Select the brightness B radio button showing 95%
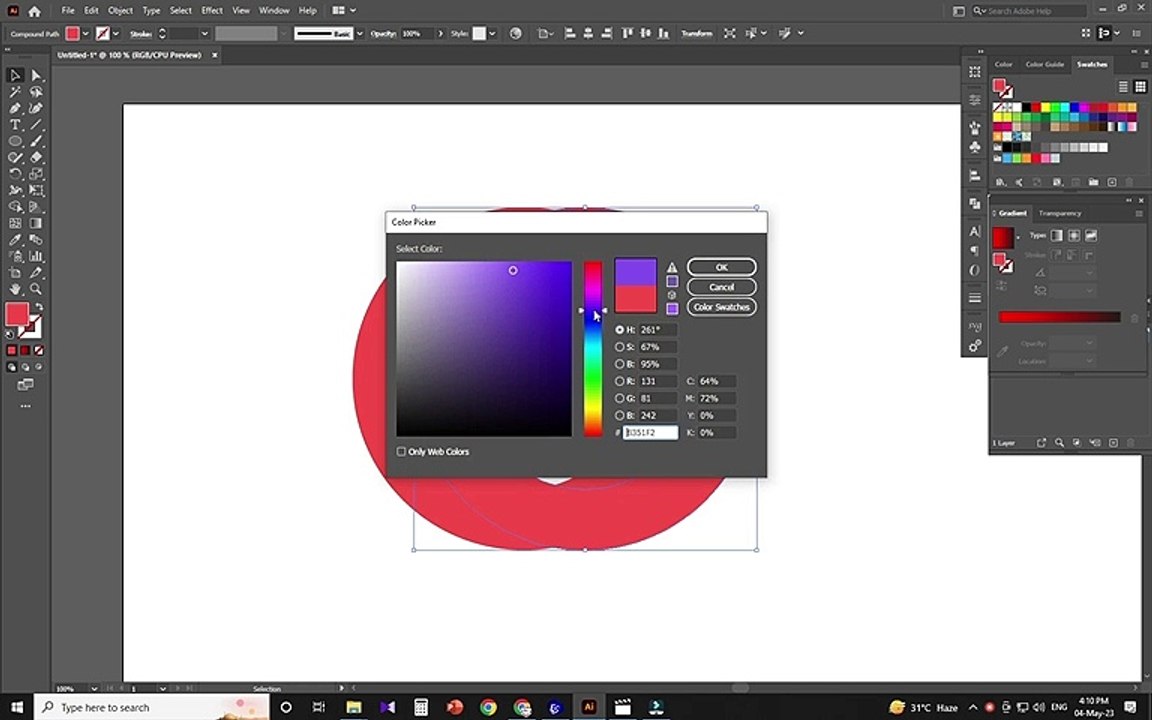 tap(619, 364)
